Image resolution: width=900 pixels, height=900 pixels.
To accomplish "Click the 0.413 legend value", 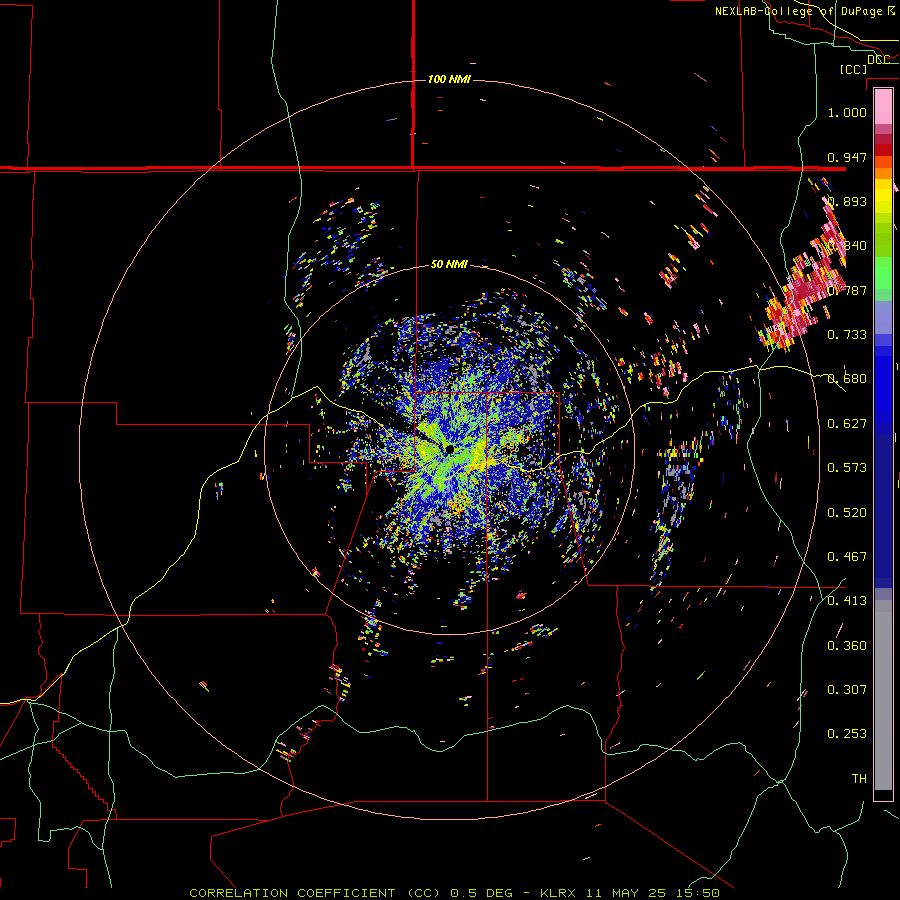I will point(847,601).
